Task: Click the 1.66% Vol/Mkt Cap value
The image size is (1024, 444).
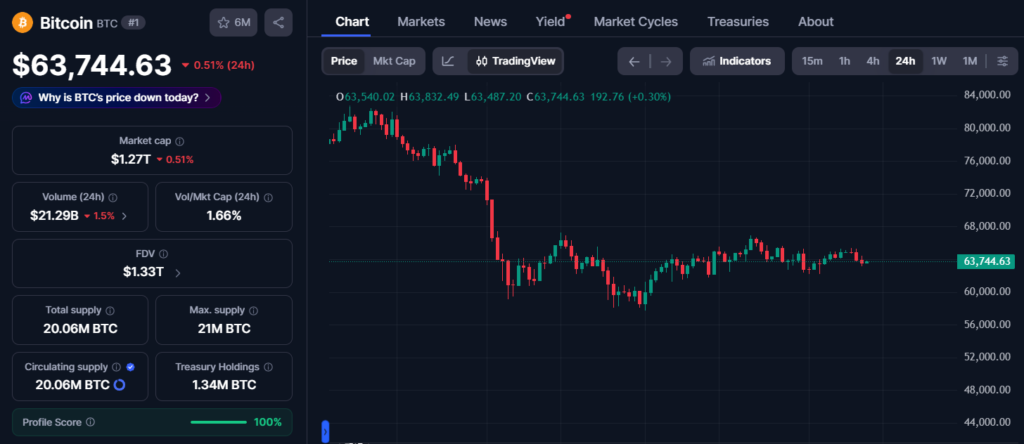Action: click(x=224, y=215)
